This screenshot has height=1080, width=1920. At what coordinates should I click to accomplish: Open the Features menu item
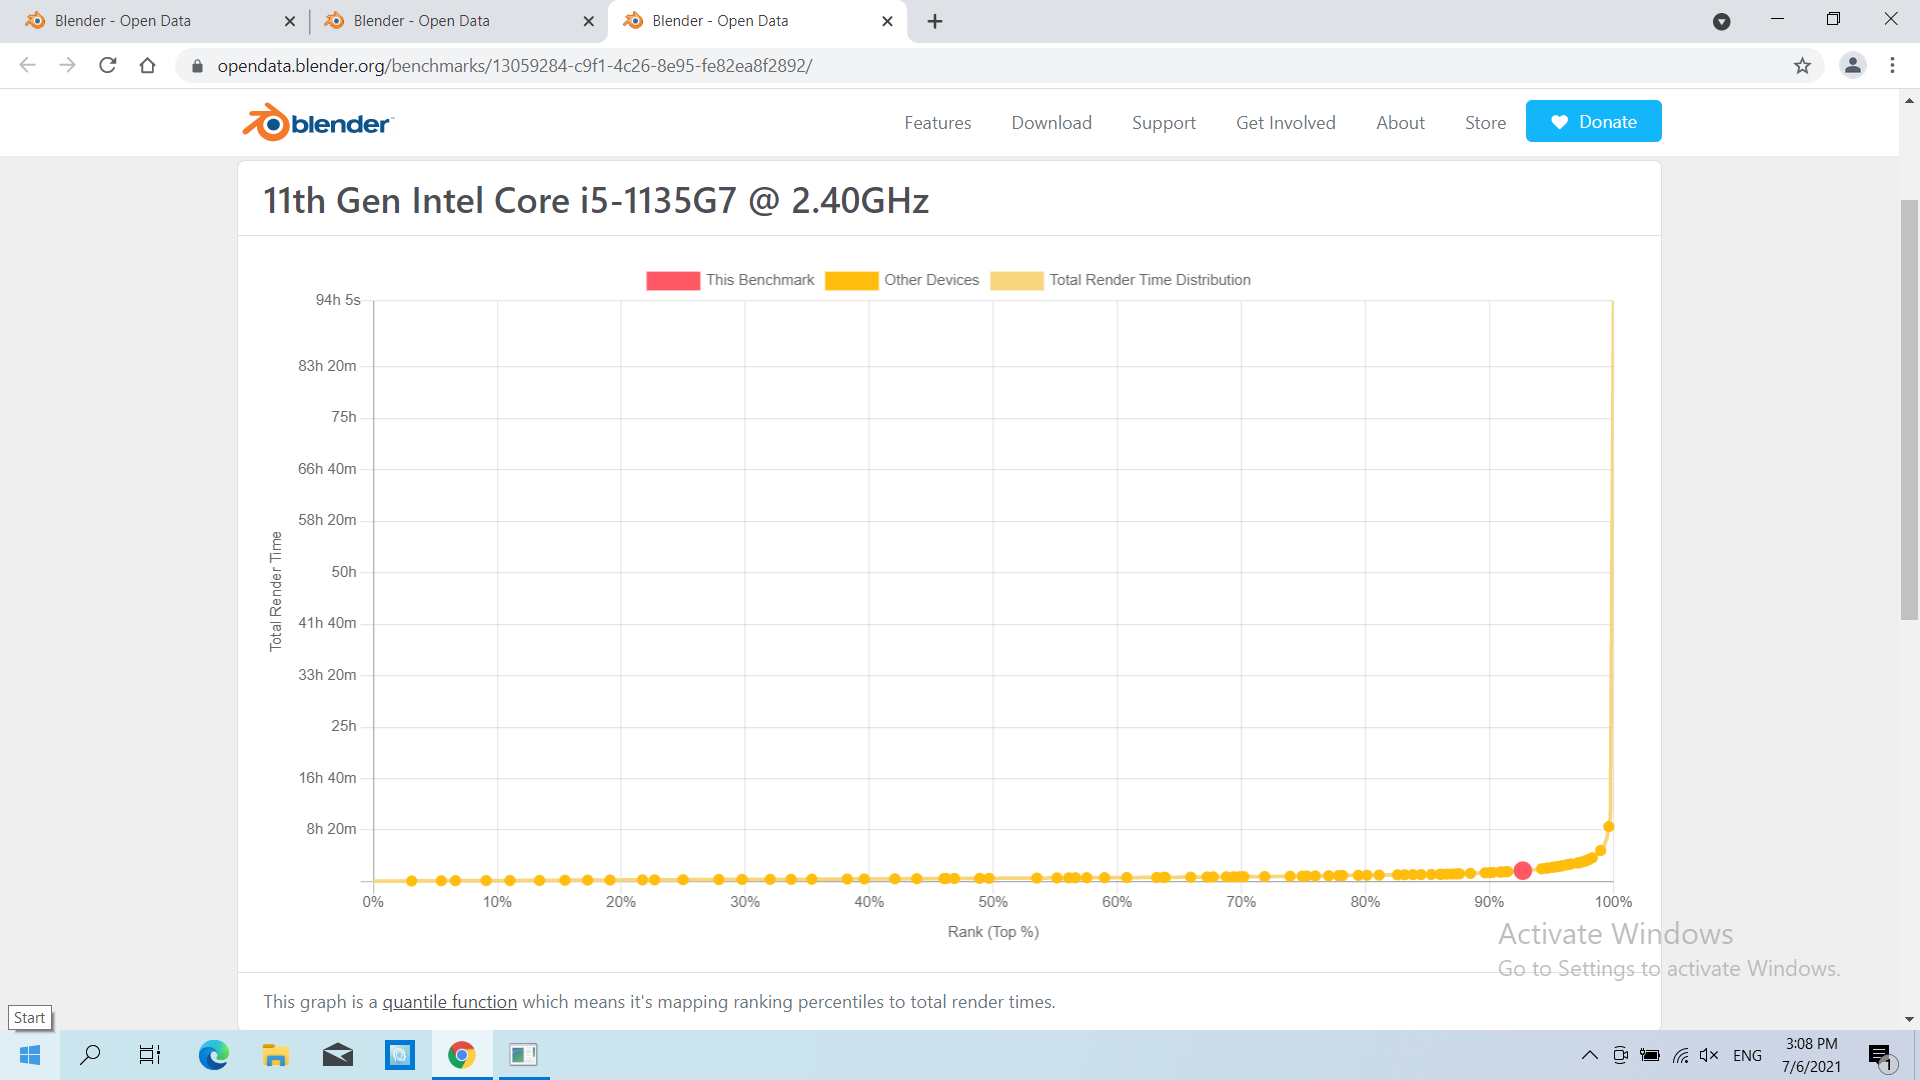[938, 123]
